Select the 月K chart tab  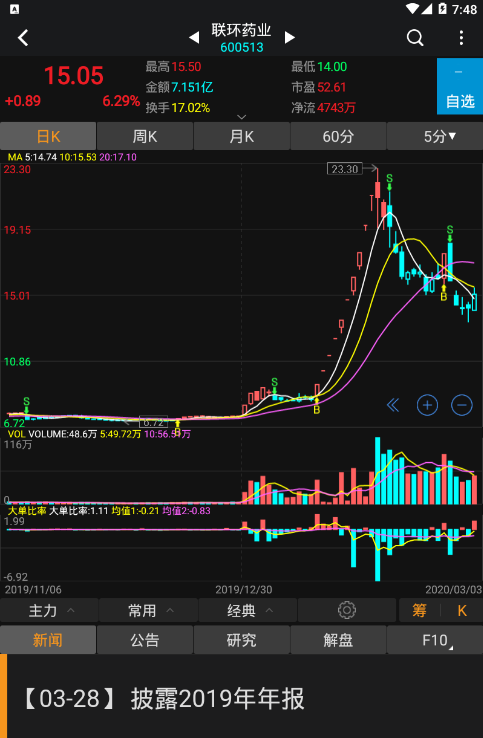242,136
